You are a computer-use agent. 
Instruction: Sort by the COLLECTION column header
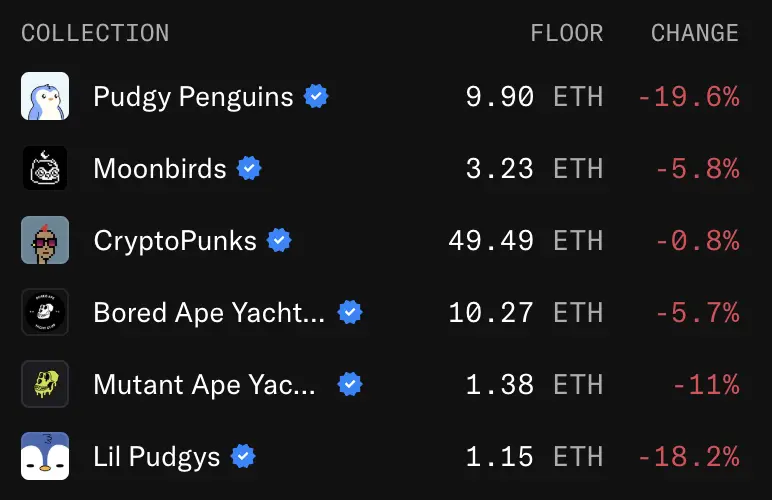click(x=96, y=33)
